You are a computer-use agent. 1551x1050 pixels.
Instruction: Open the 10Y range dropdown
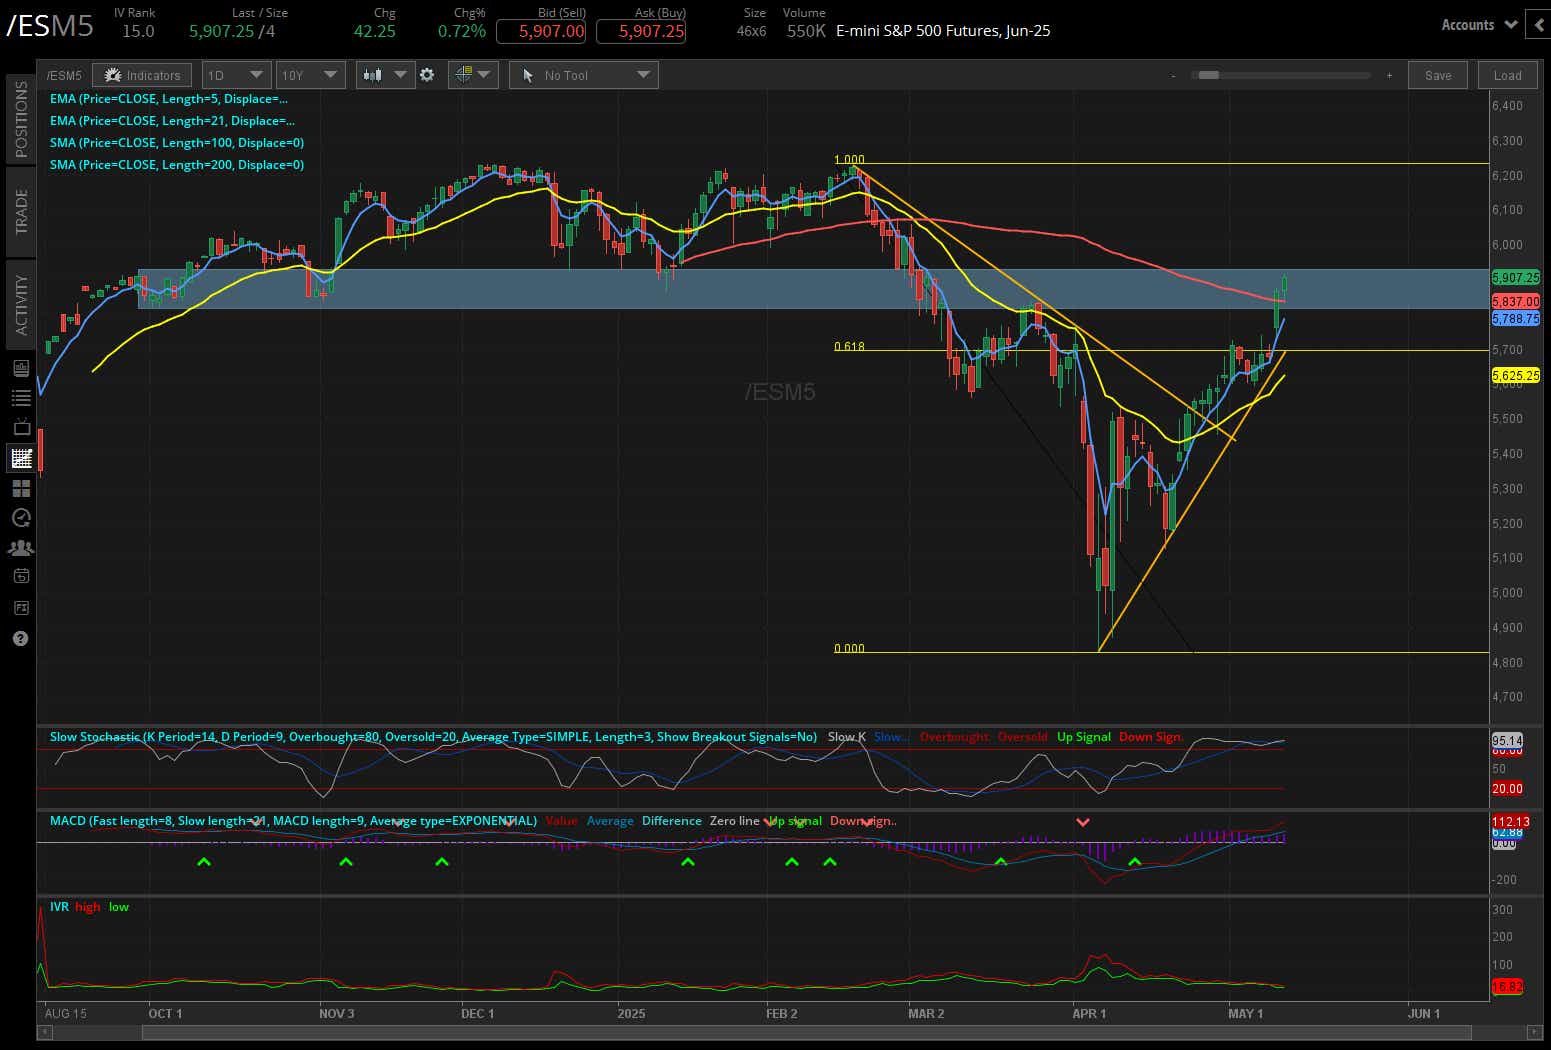(x=310, y=74)
